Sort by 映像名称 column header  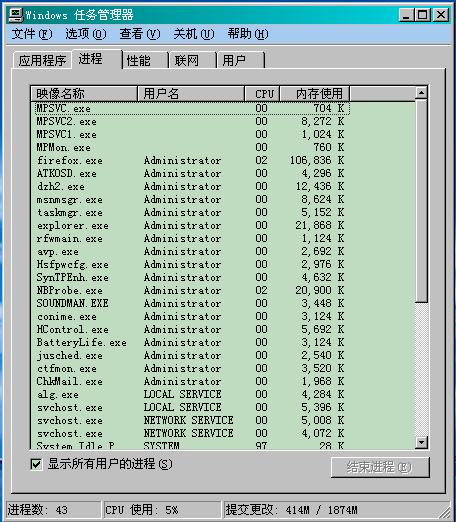84,93
